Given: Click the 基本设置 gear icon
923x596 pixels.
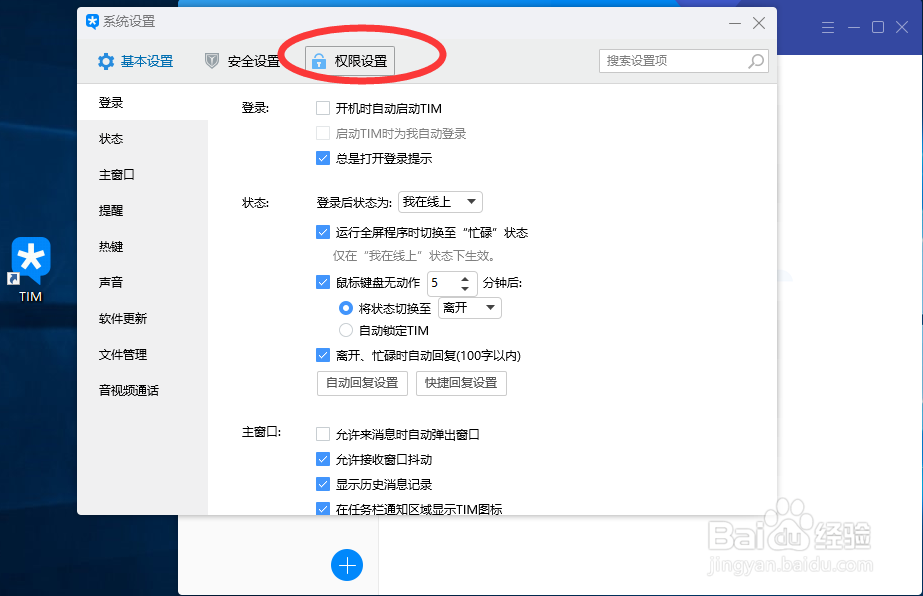Looking at the screenshot, I should point(106,60).
